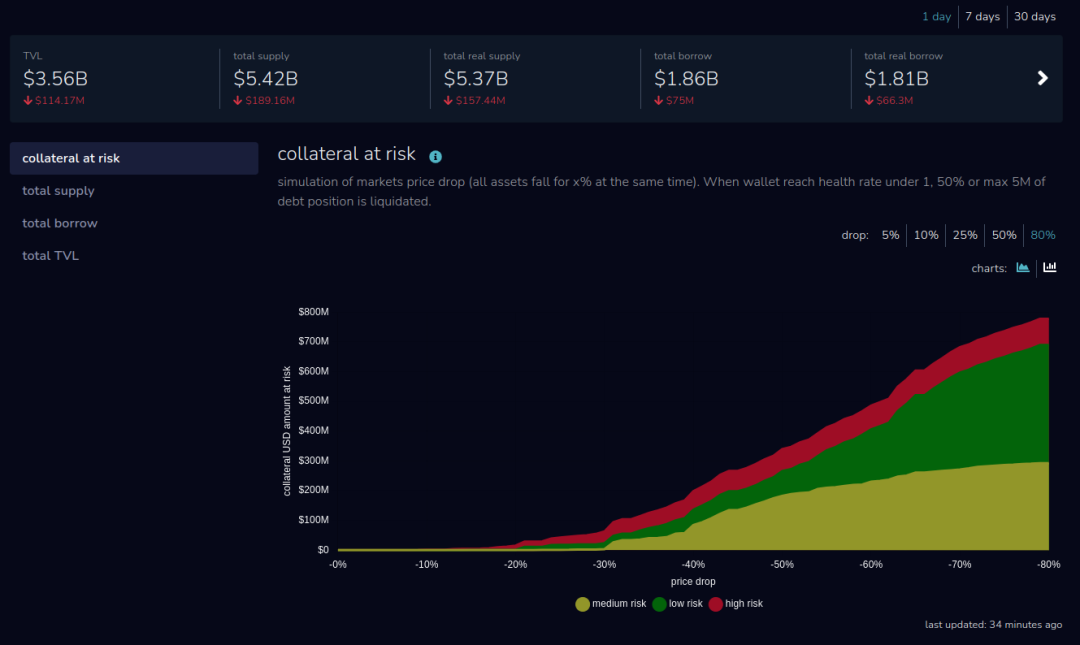Image resolution: width=1080 pixels, height=645 pixels.
Task: Select the 5% drop option
Action: click(x=890, y=235)
